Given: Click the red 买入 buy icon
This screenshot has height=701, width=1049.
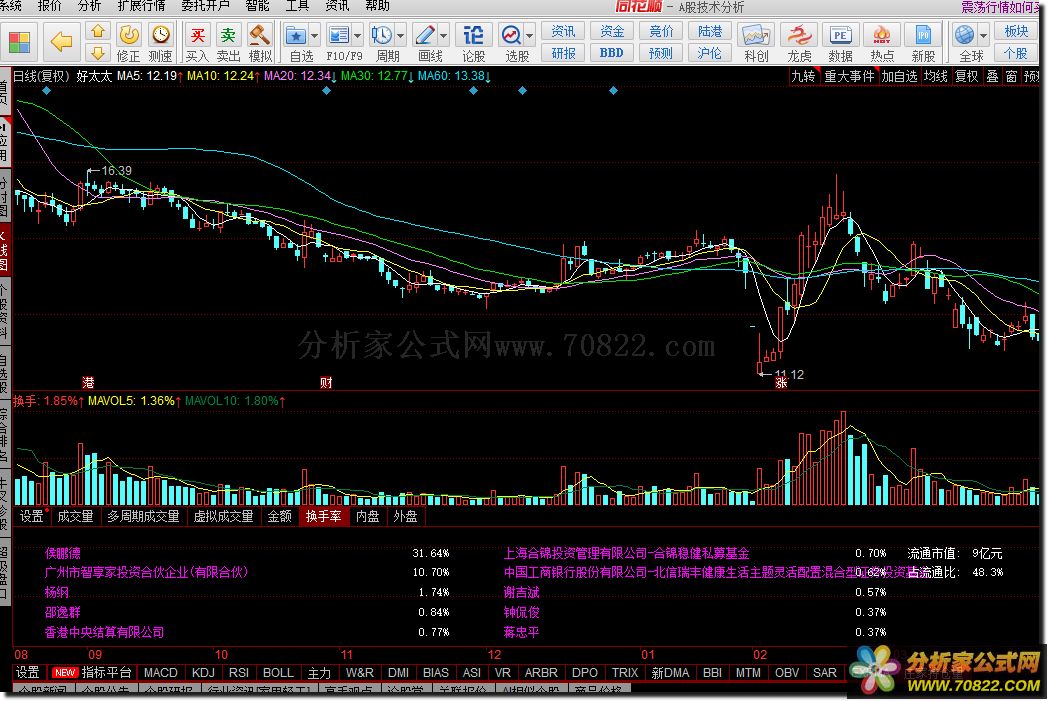Looking at the screenshot, I should point(197,42).
